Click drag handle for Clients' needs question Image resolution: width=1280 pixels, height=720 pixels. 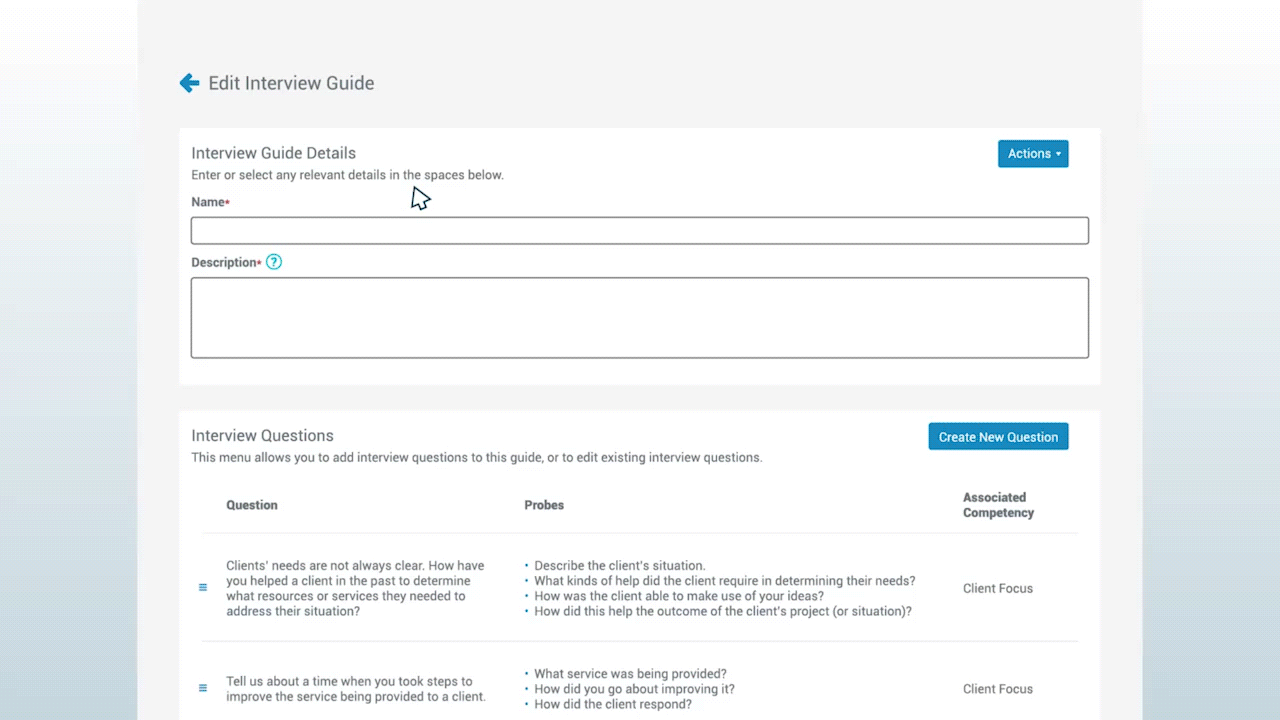click(203, 588)
